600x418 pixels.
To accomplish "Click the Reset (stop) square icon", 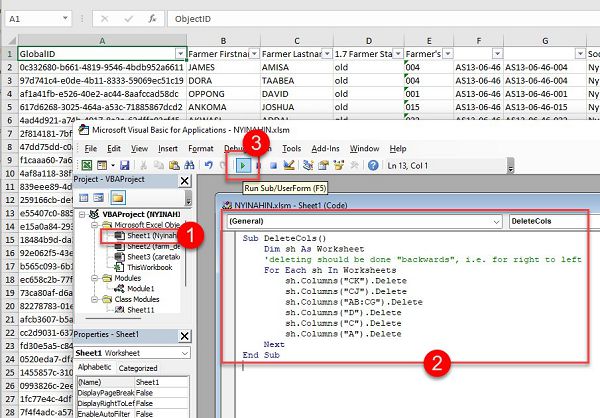I will point(273,165).
